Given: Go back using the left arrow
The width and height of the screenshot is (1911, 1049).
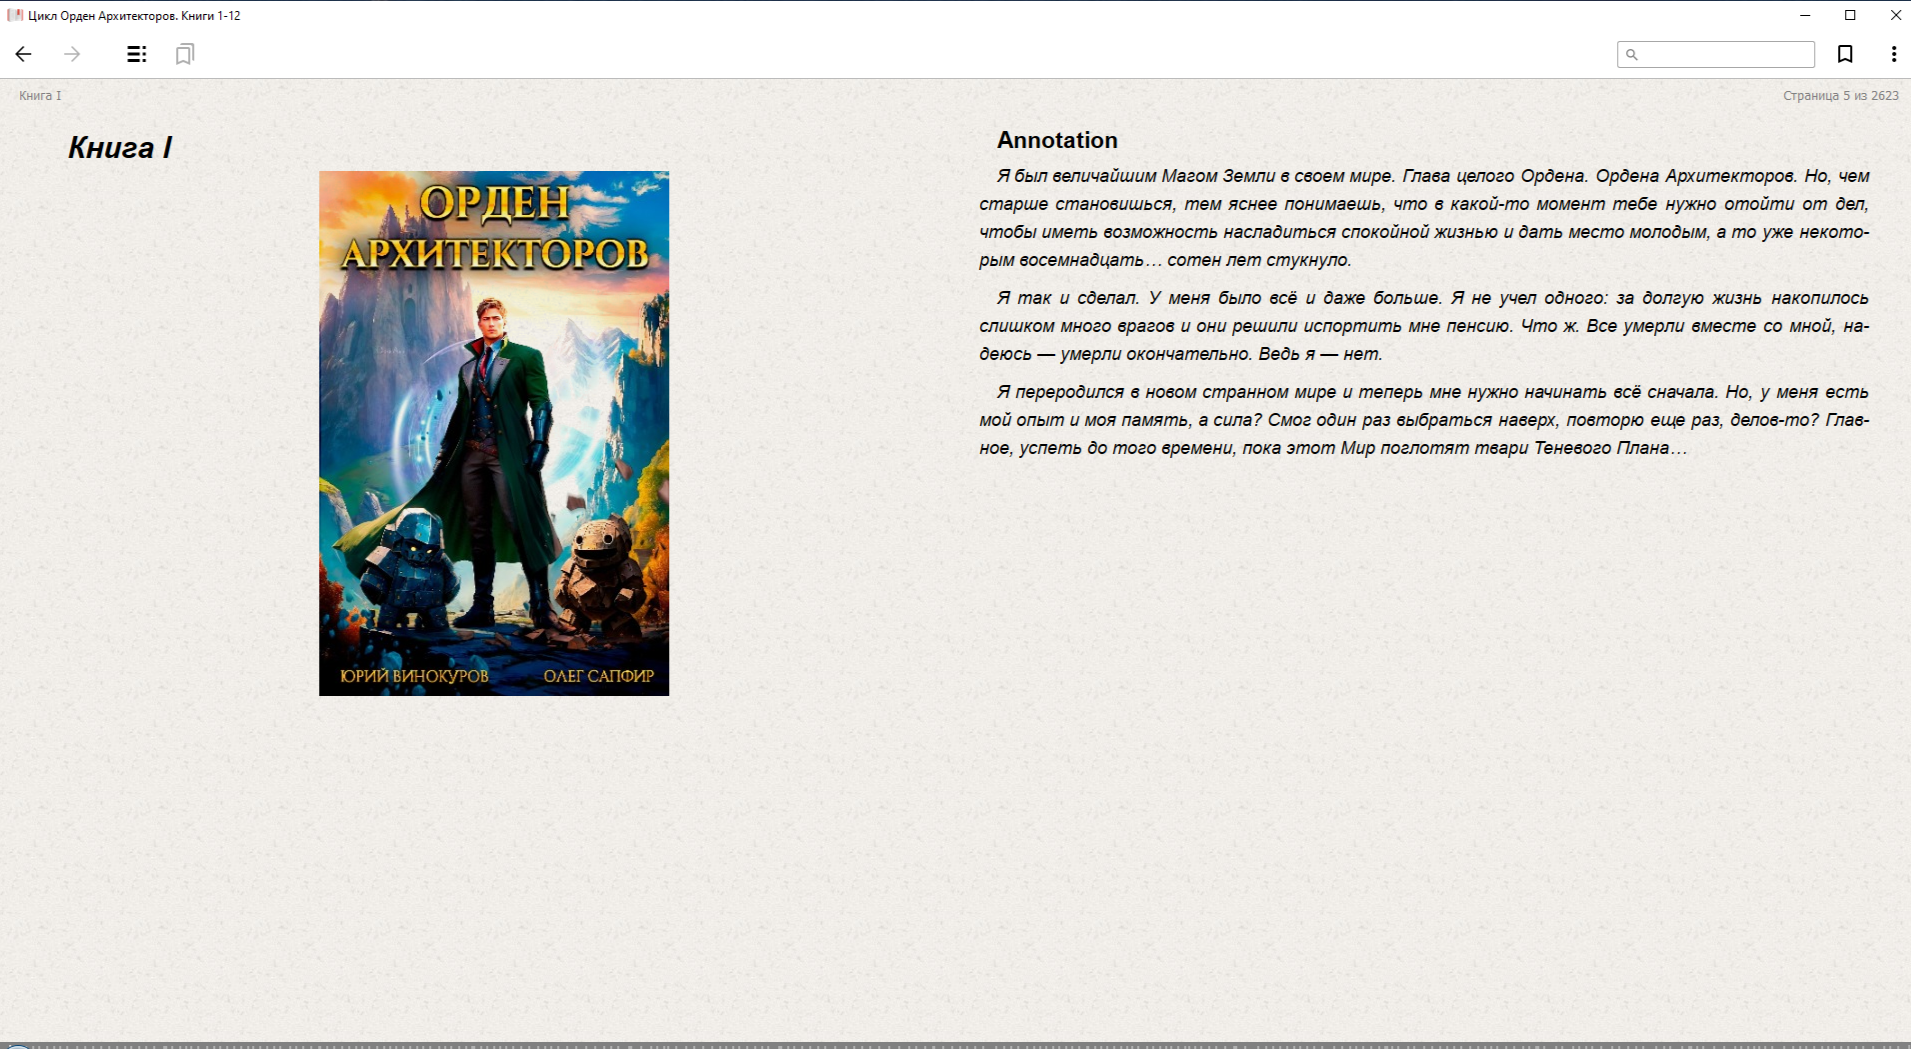Looking at the screenshot, I should coord(24,54).
